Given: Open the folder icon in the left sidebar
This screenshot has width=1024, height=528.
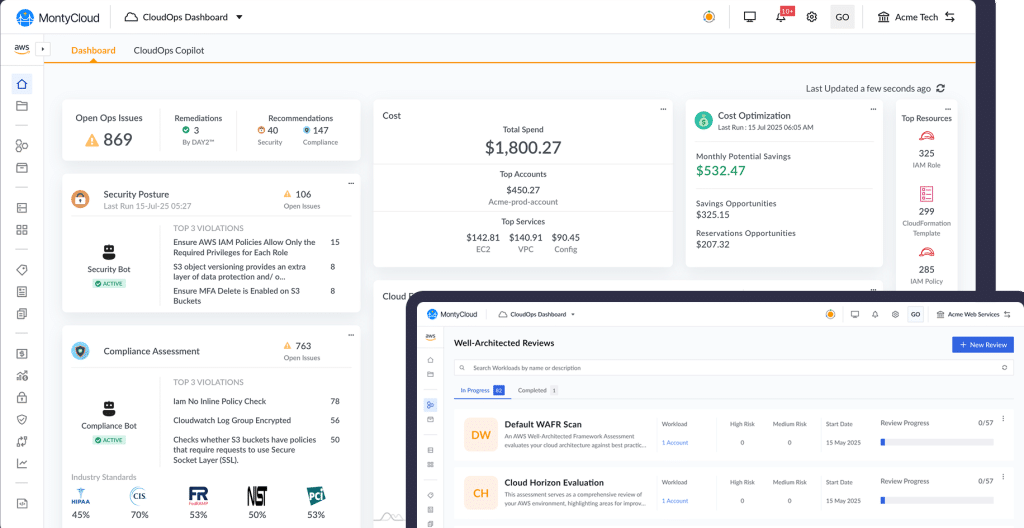Looking at the screenshot, I should tap(22, 106).
